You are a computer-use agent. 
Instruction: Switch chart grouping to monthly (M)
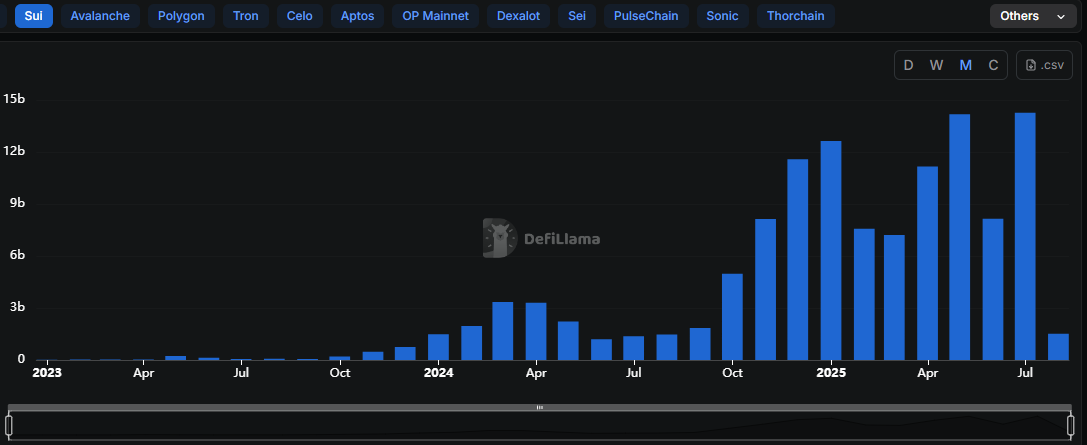(965, 65)
